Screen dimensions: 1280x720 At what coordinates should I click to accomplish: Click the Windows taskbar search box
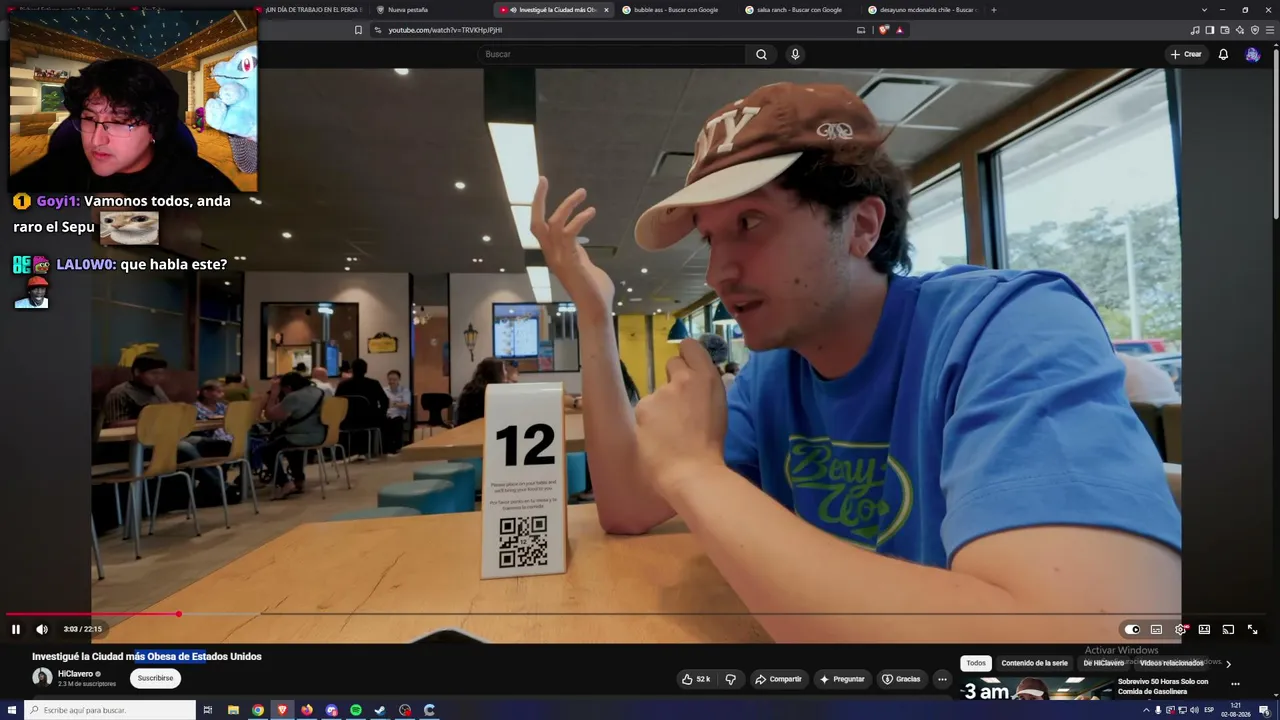[x=108, y=710]
